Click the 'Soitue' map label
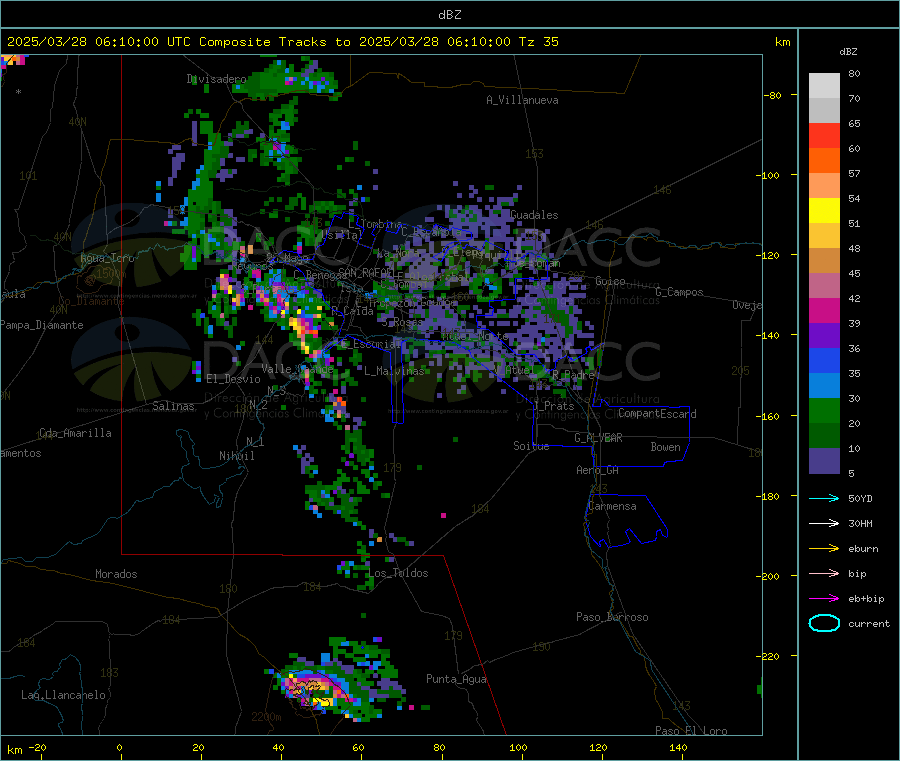The image size is (900, 761). (x=531, y=446)
